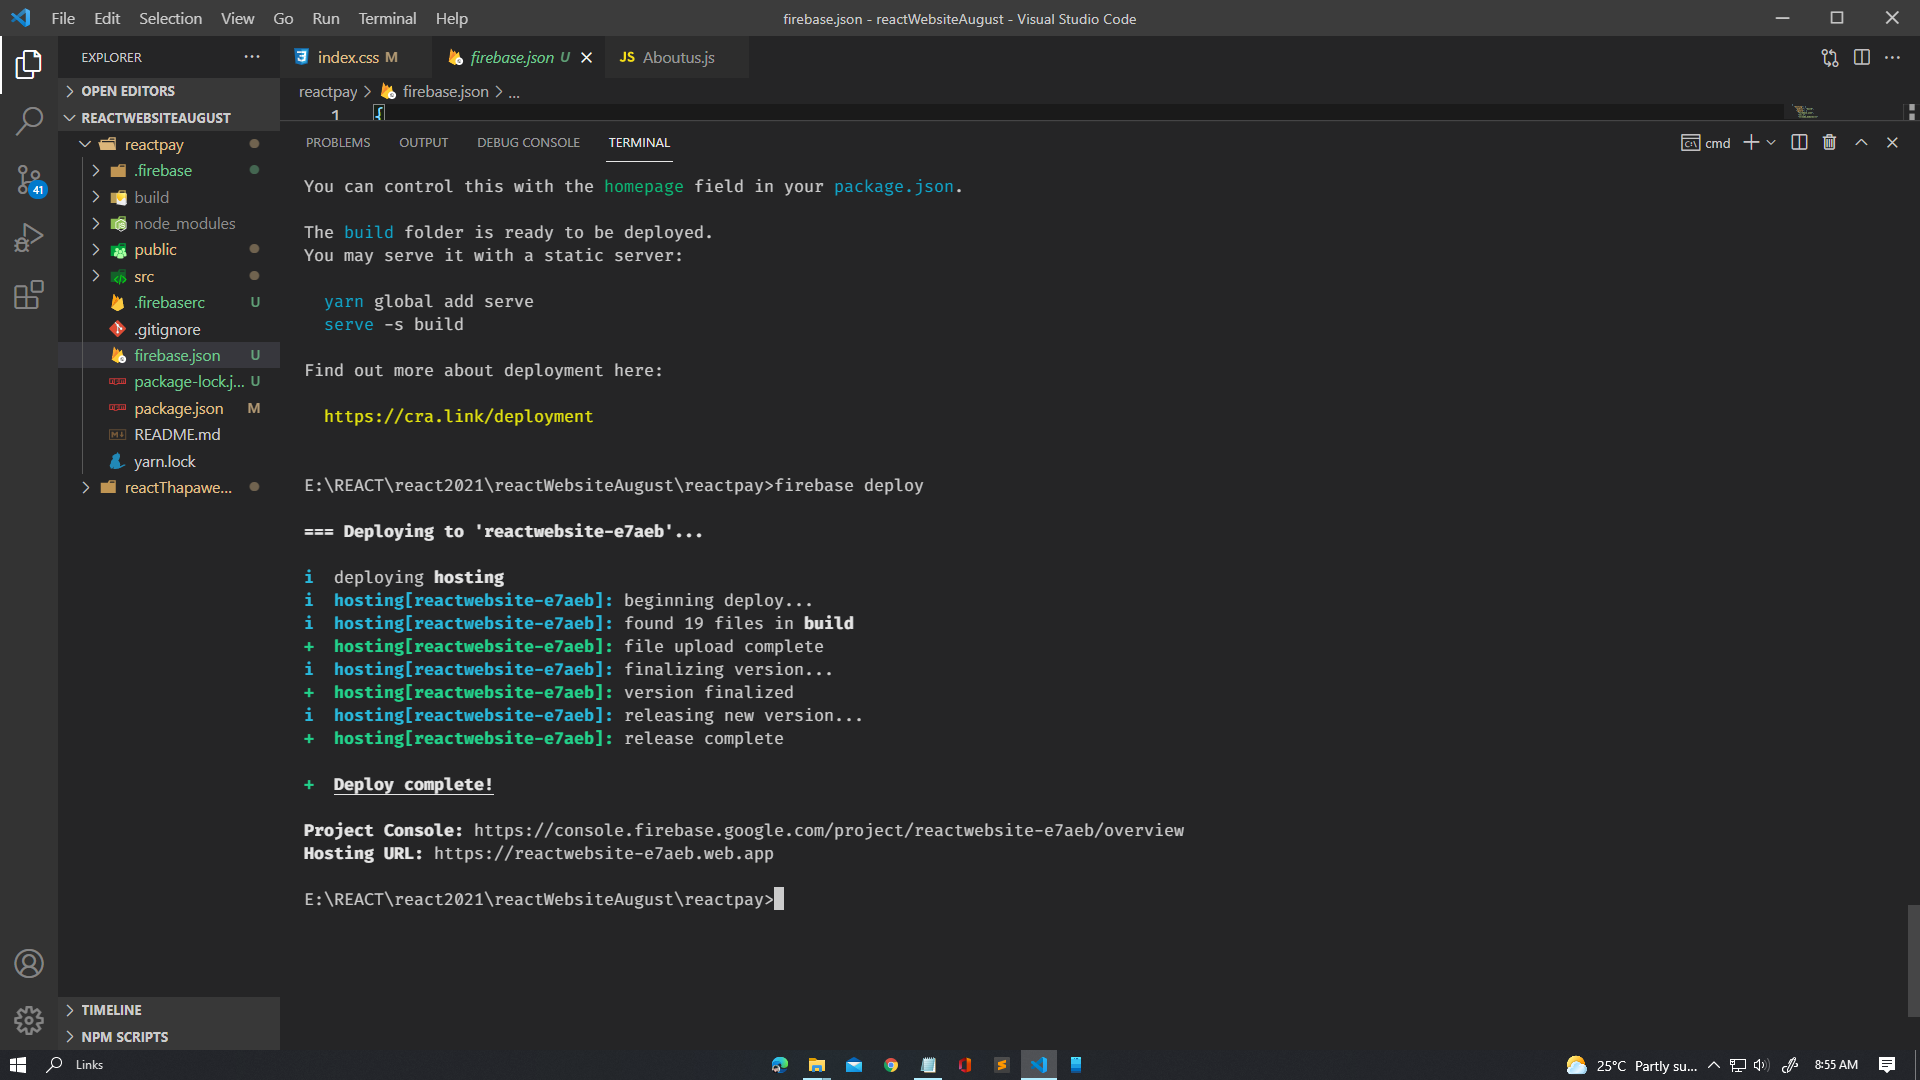Kill the terminal using the trash icon

(x=1829, y=142)
